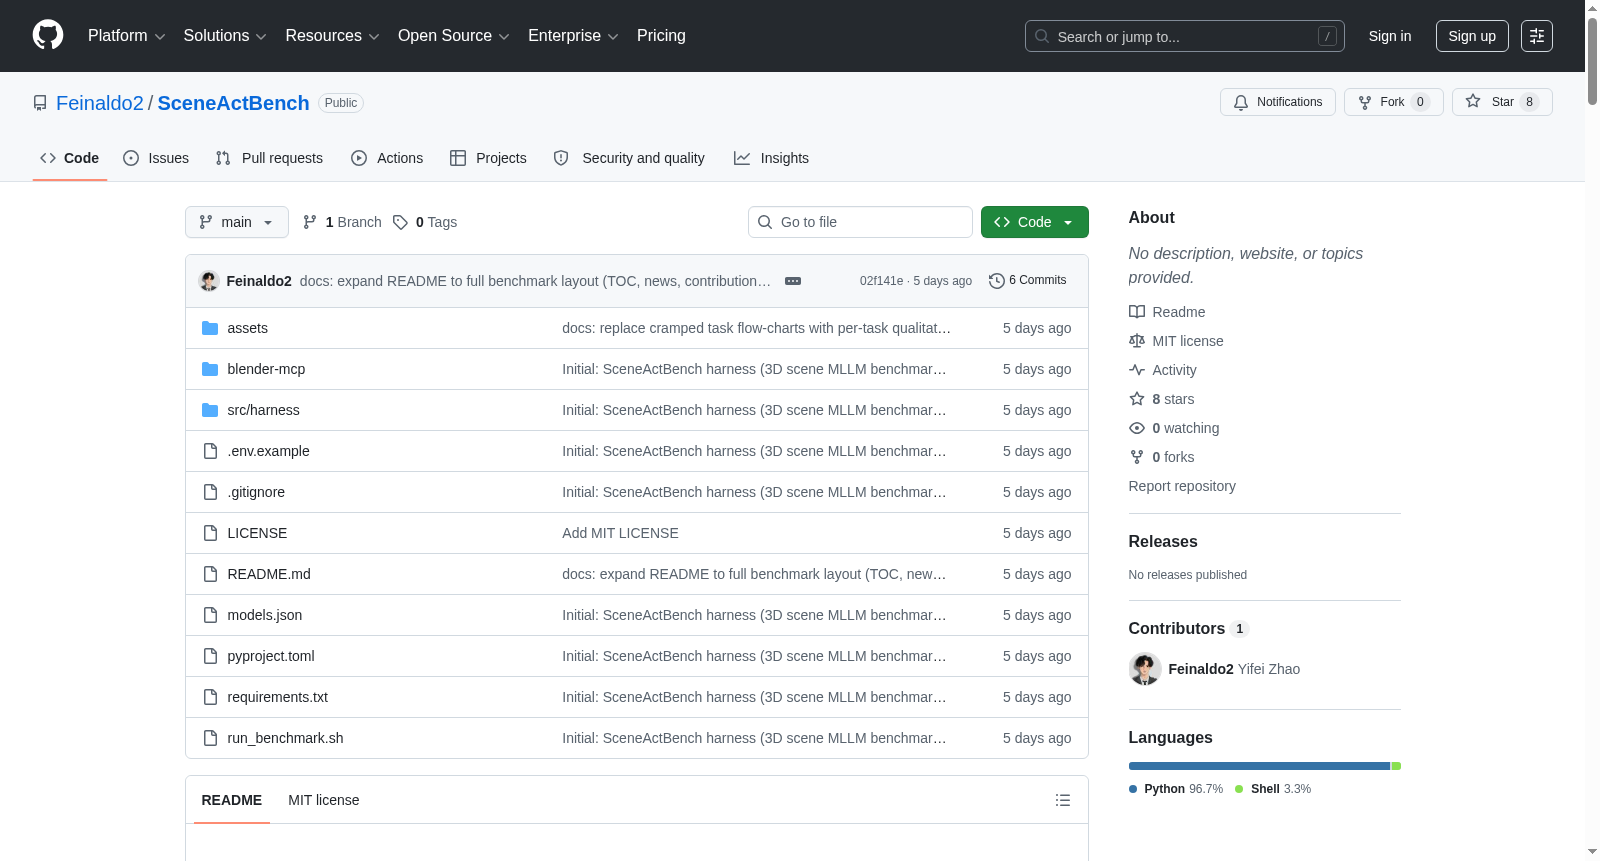The image size is (1600, 861).
Task: Open the Insights tab
Action: (771, 158)
